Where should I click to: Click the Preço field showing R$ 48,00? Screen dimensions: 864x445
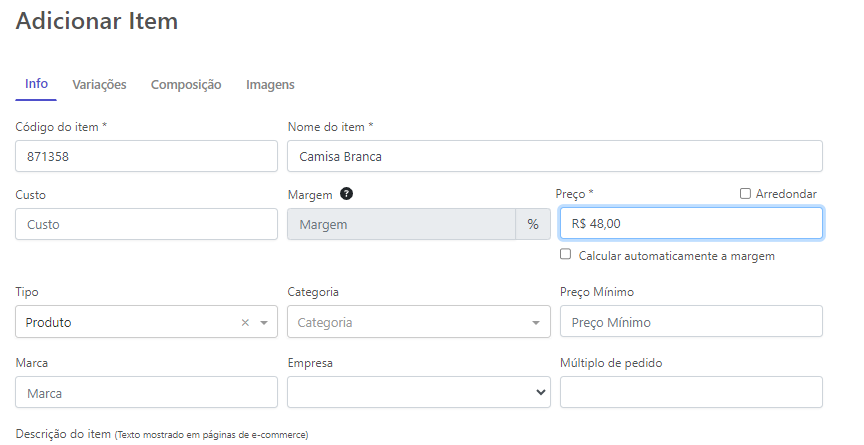pos(690,224)
